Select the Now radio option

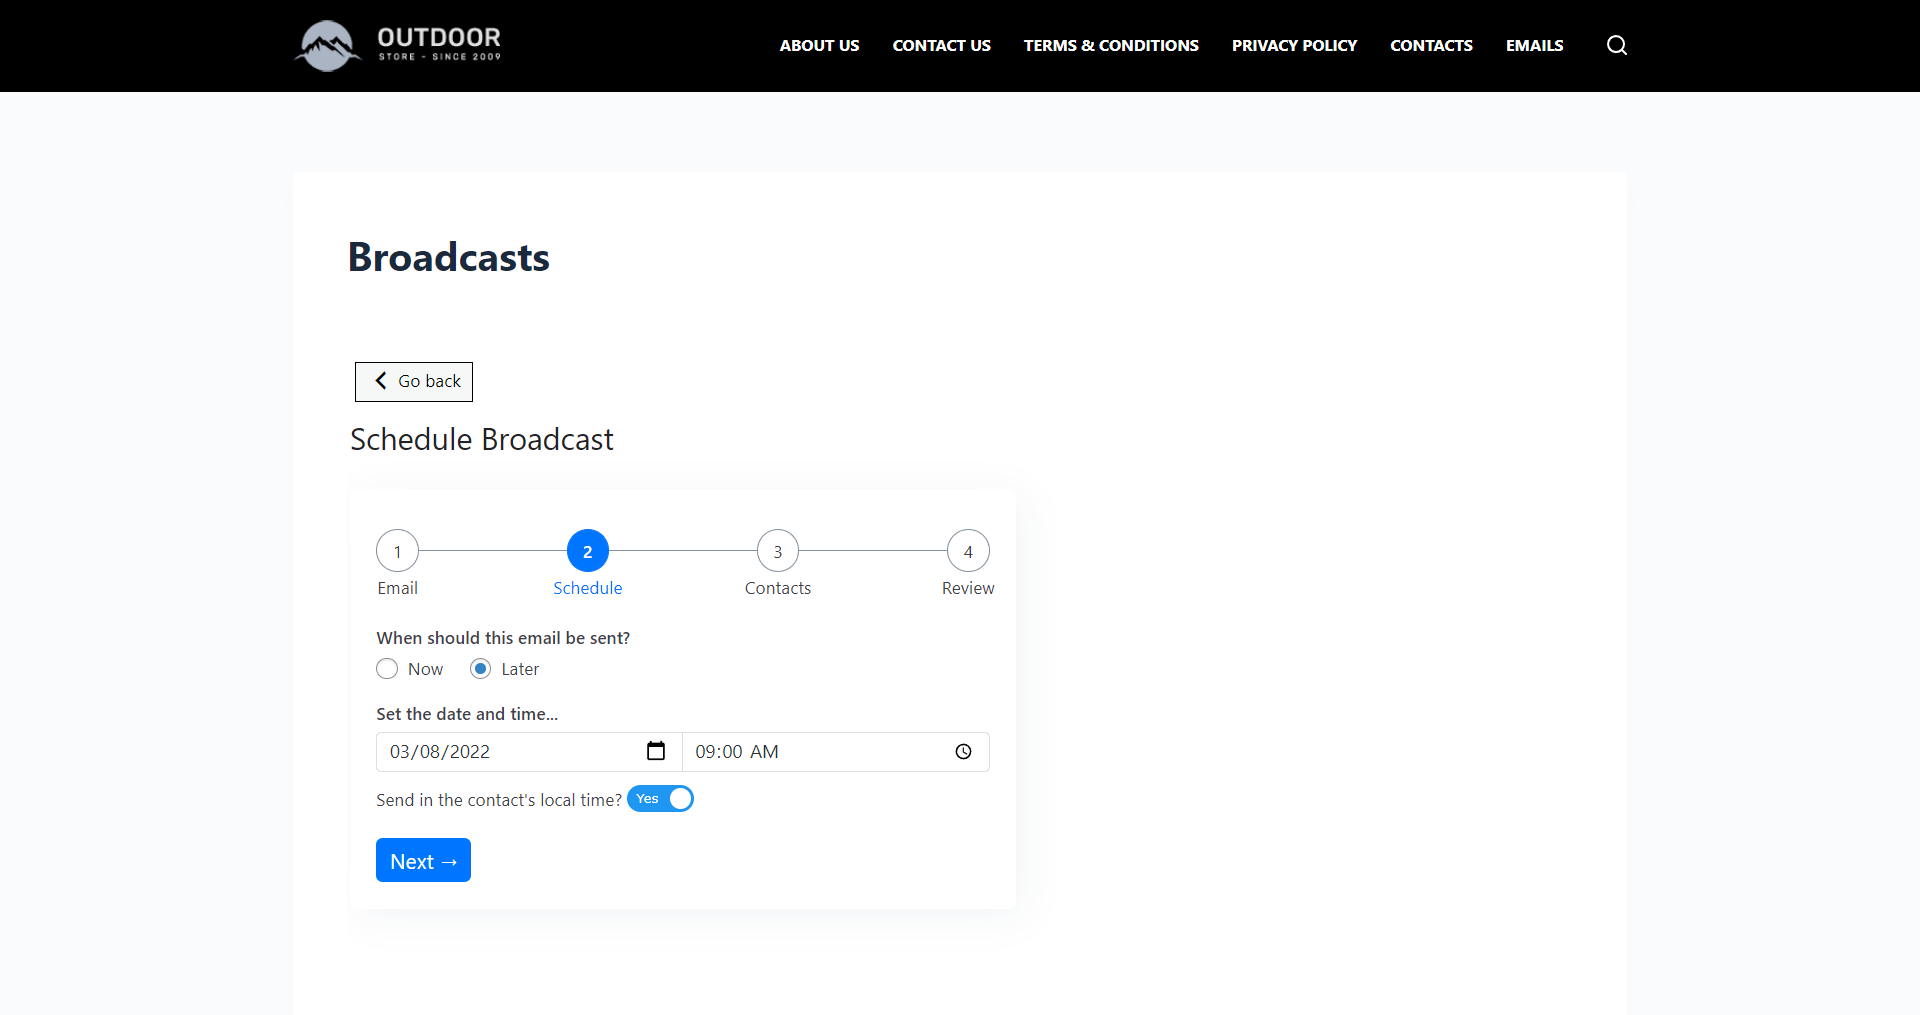coord(387,669)
